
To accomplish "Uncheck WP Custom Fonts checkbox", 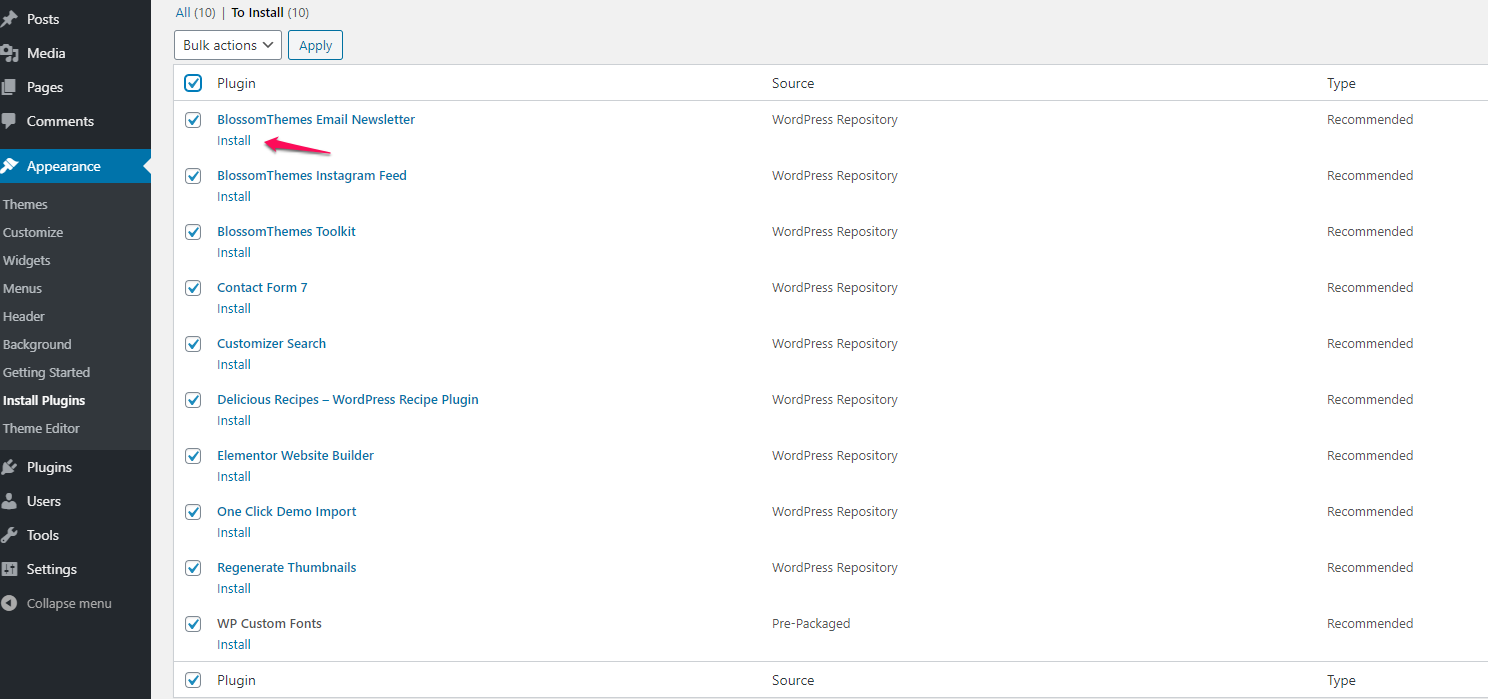I will (x=193, y=624).
